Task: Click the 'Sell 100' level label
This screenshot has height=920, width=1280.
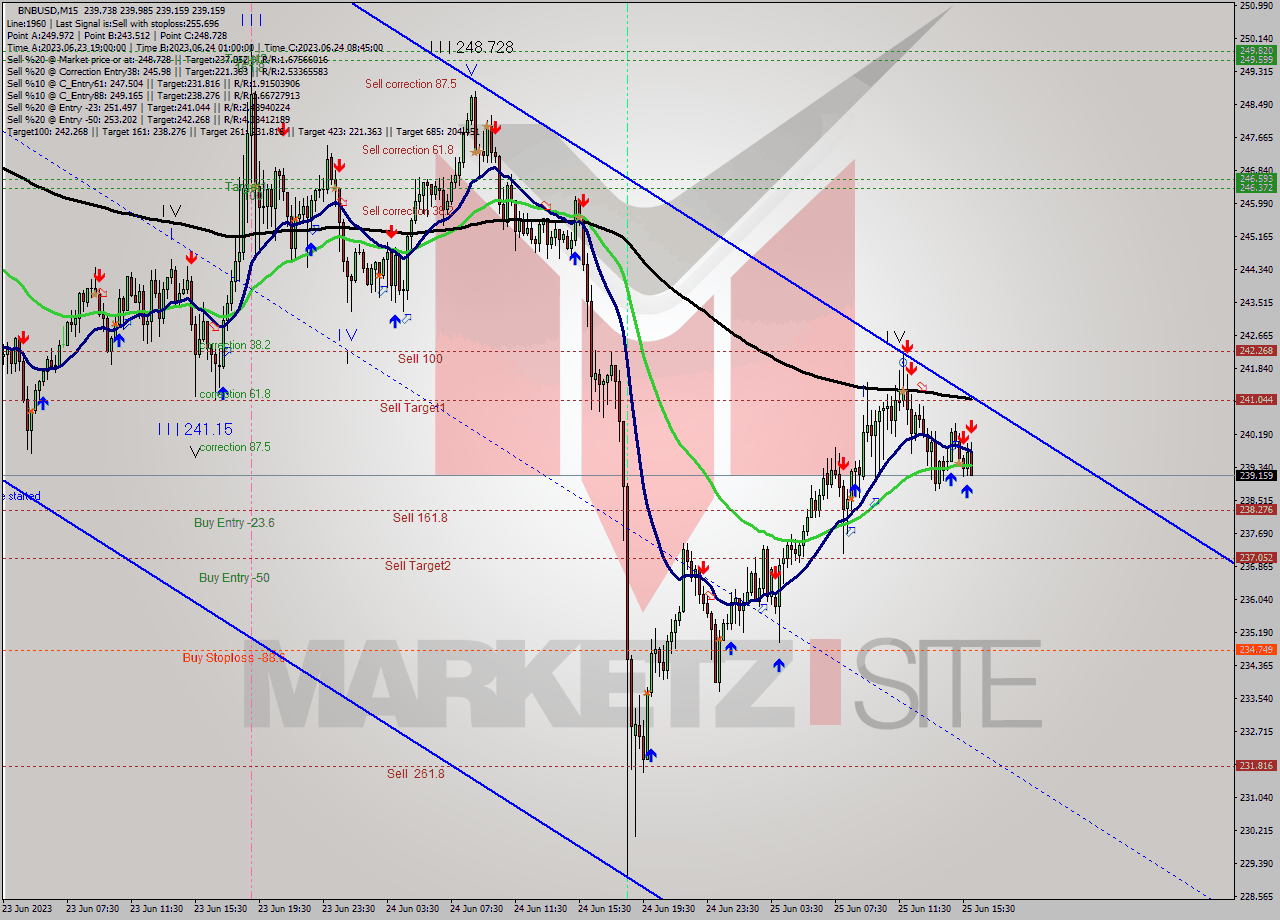Action: pyautogui.click(x=420, y=358)
